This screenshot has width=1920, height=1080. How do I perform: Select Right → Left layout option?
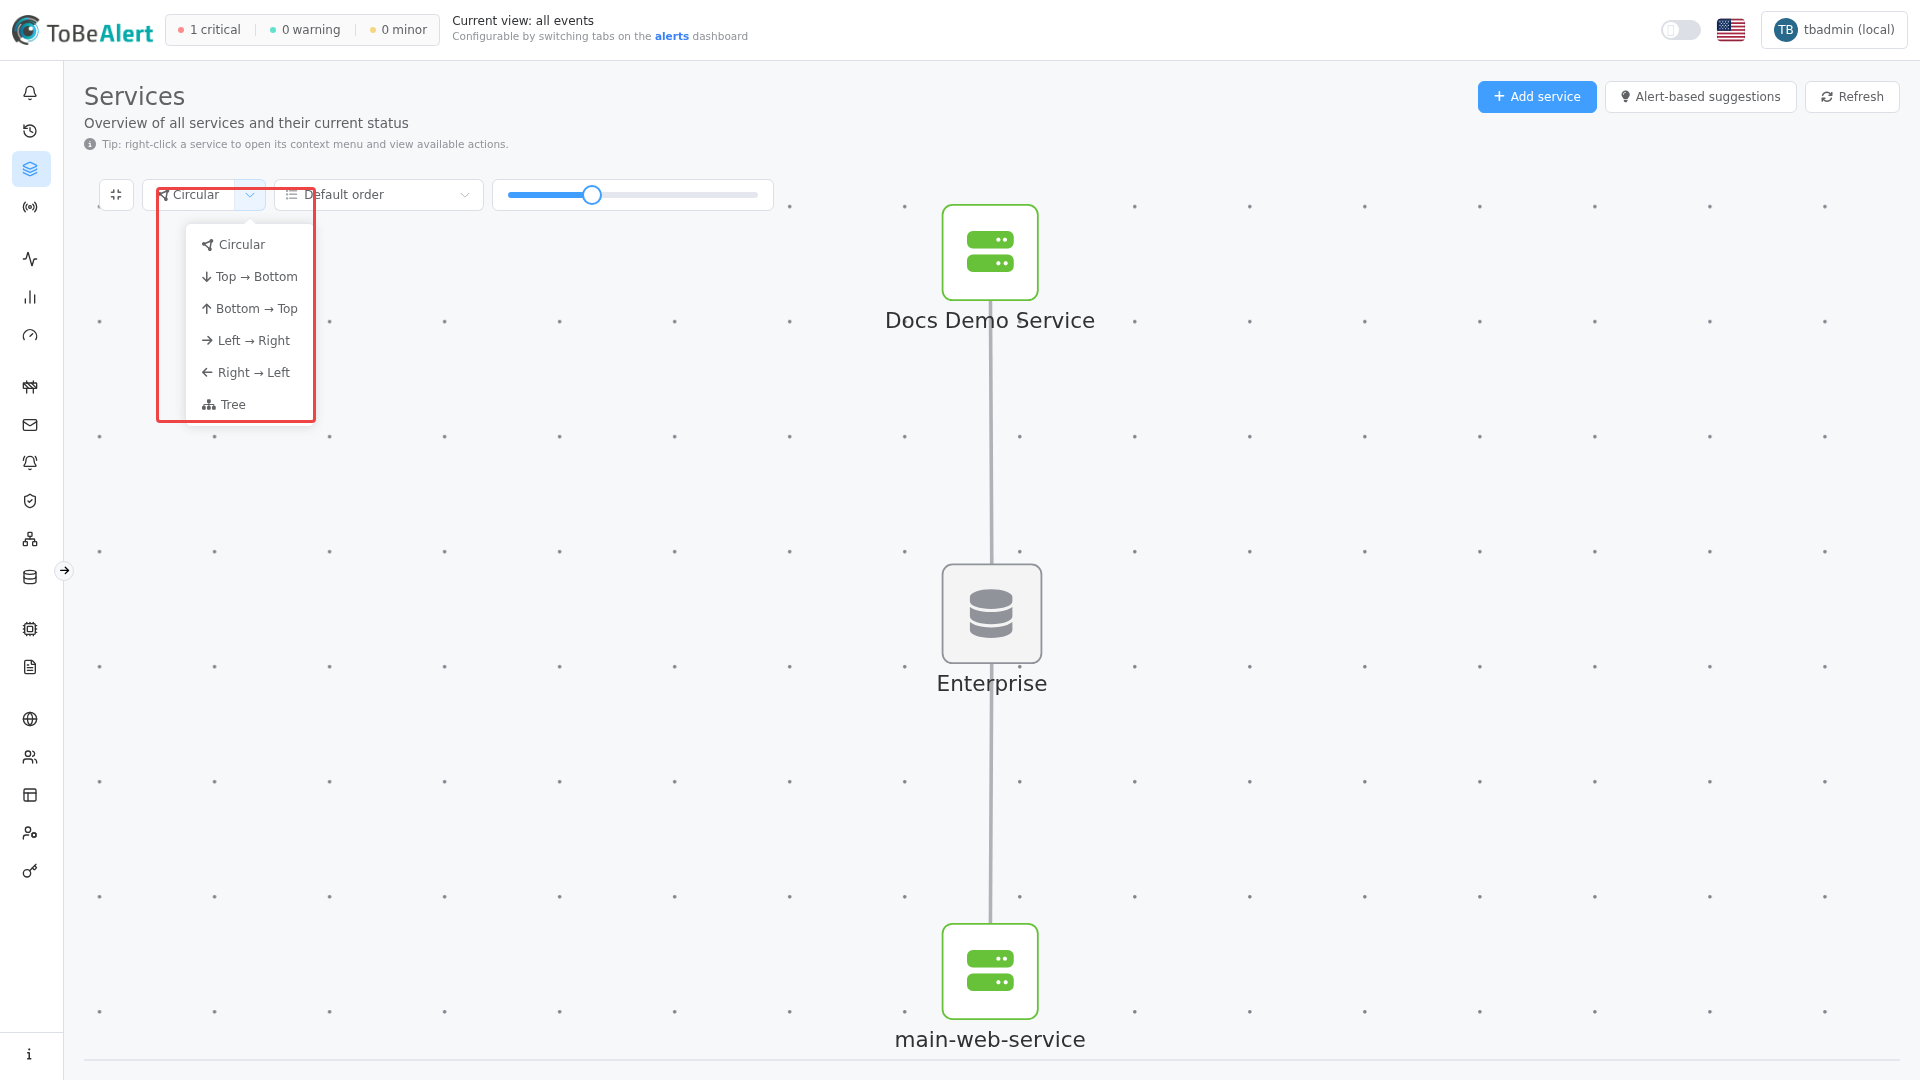[x=249, y=373]
